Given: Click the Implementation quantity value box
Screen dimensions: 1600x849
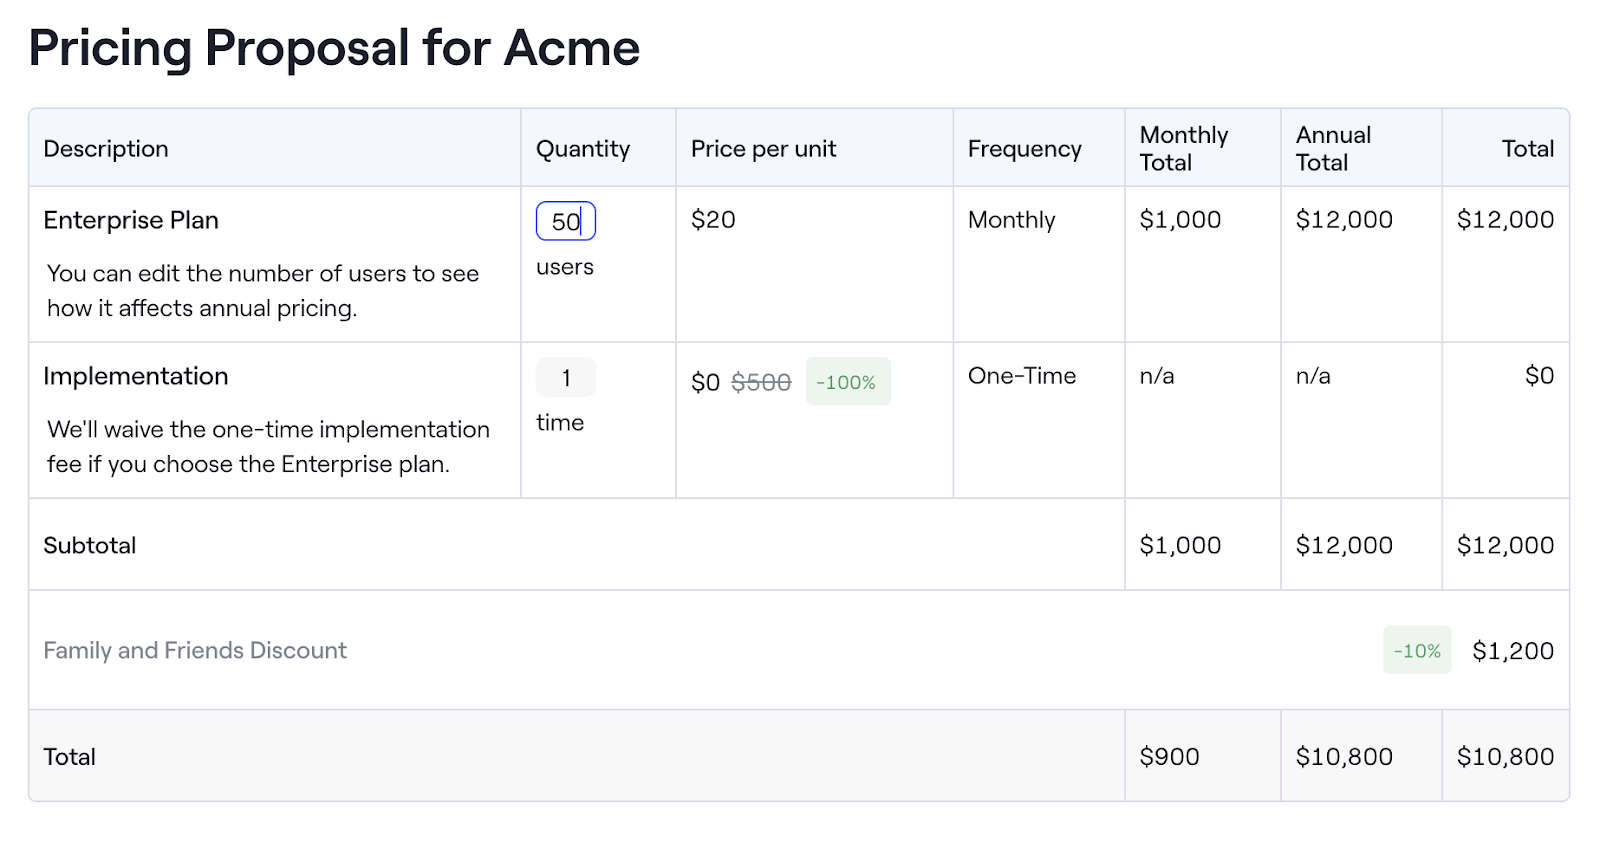Looking at the screenshot, I should [x=565, y=378].
